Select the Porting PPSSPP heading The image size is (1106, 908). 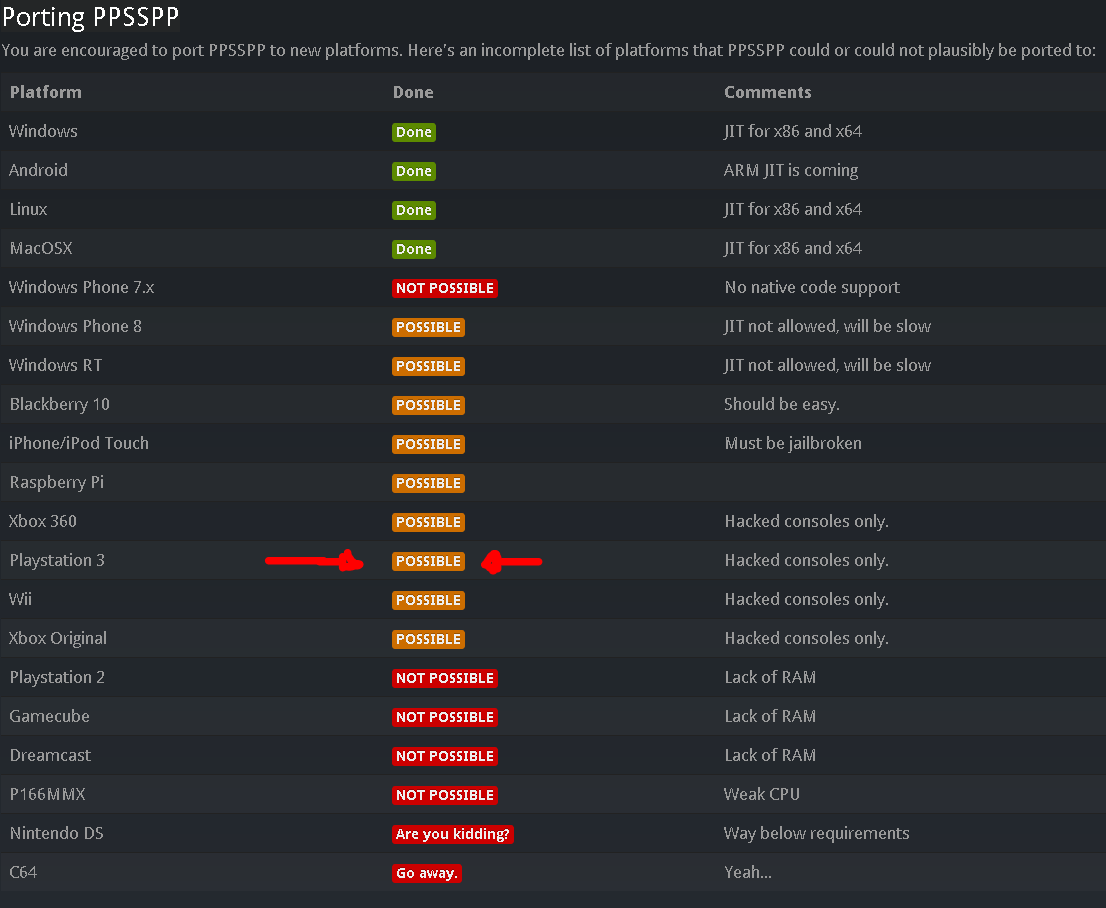pos(90,17)
